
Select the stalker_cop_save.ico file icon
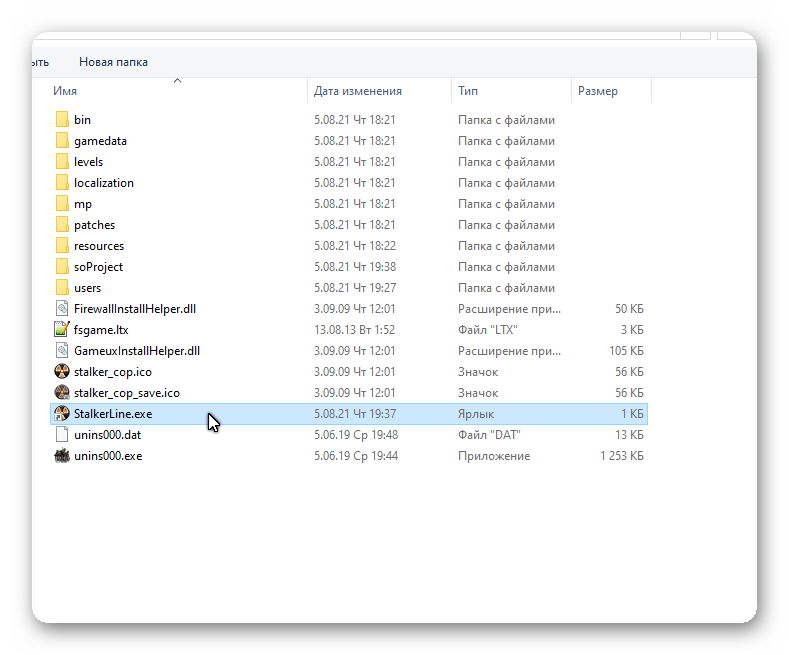[62, 393]
